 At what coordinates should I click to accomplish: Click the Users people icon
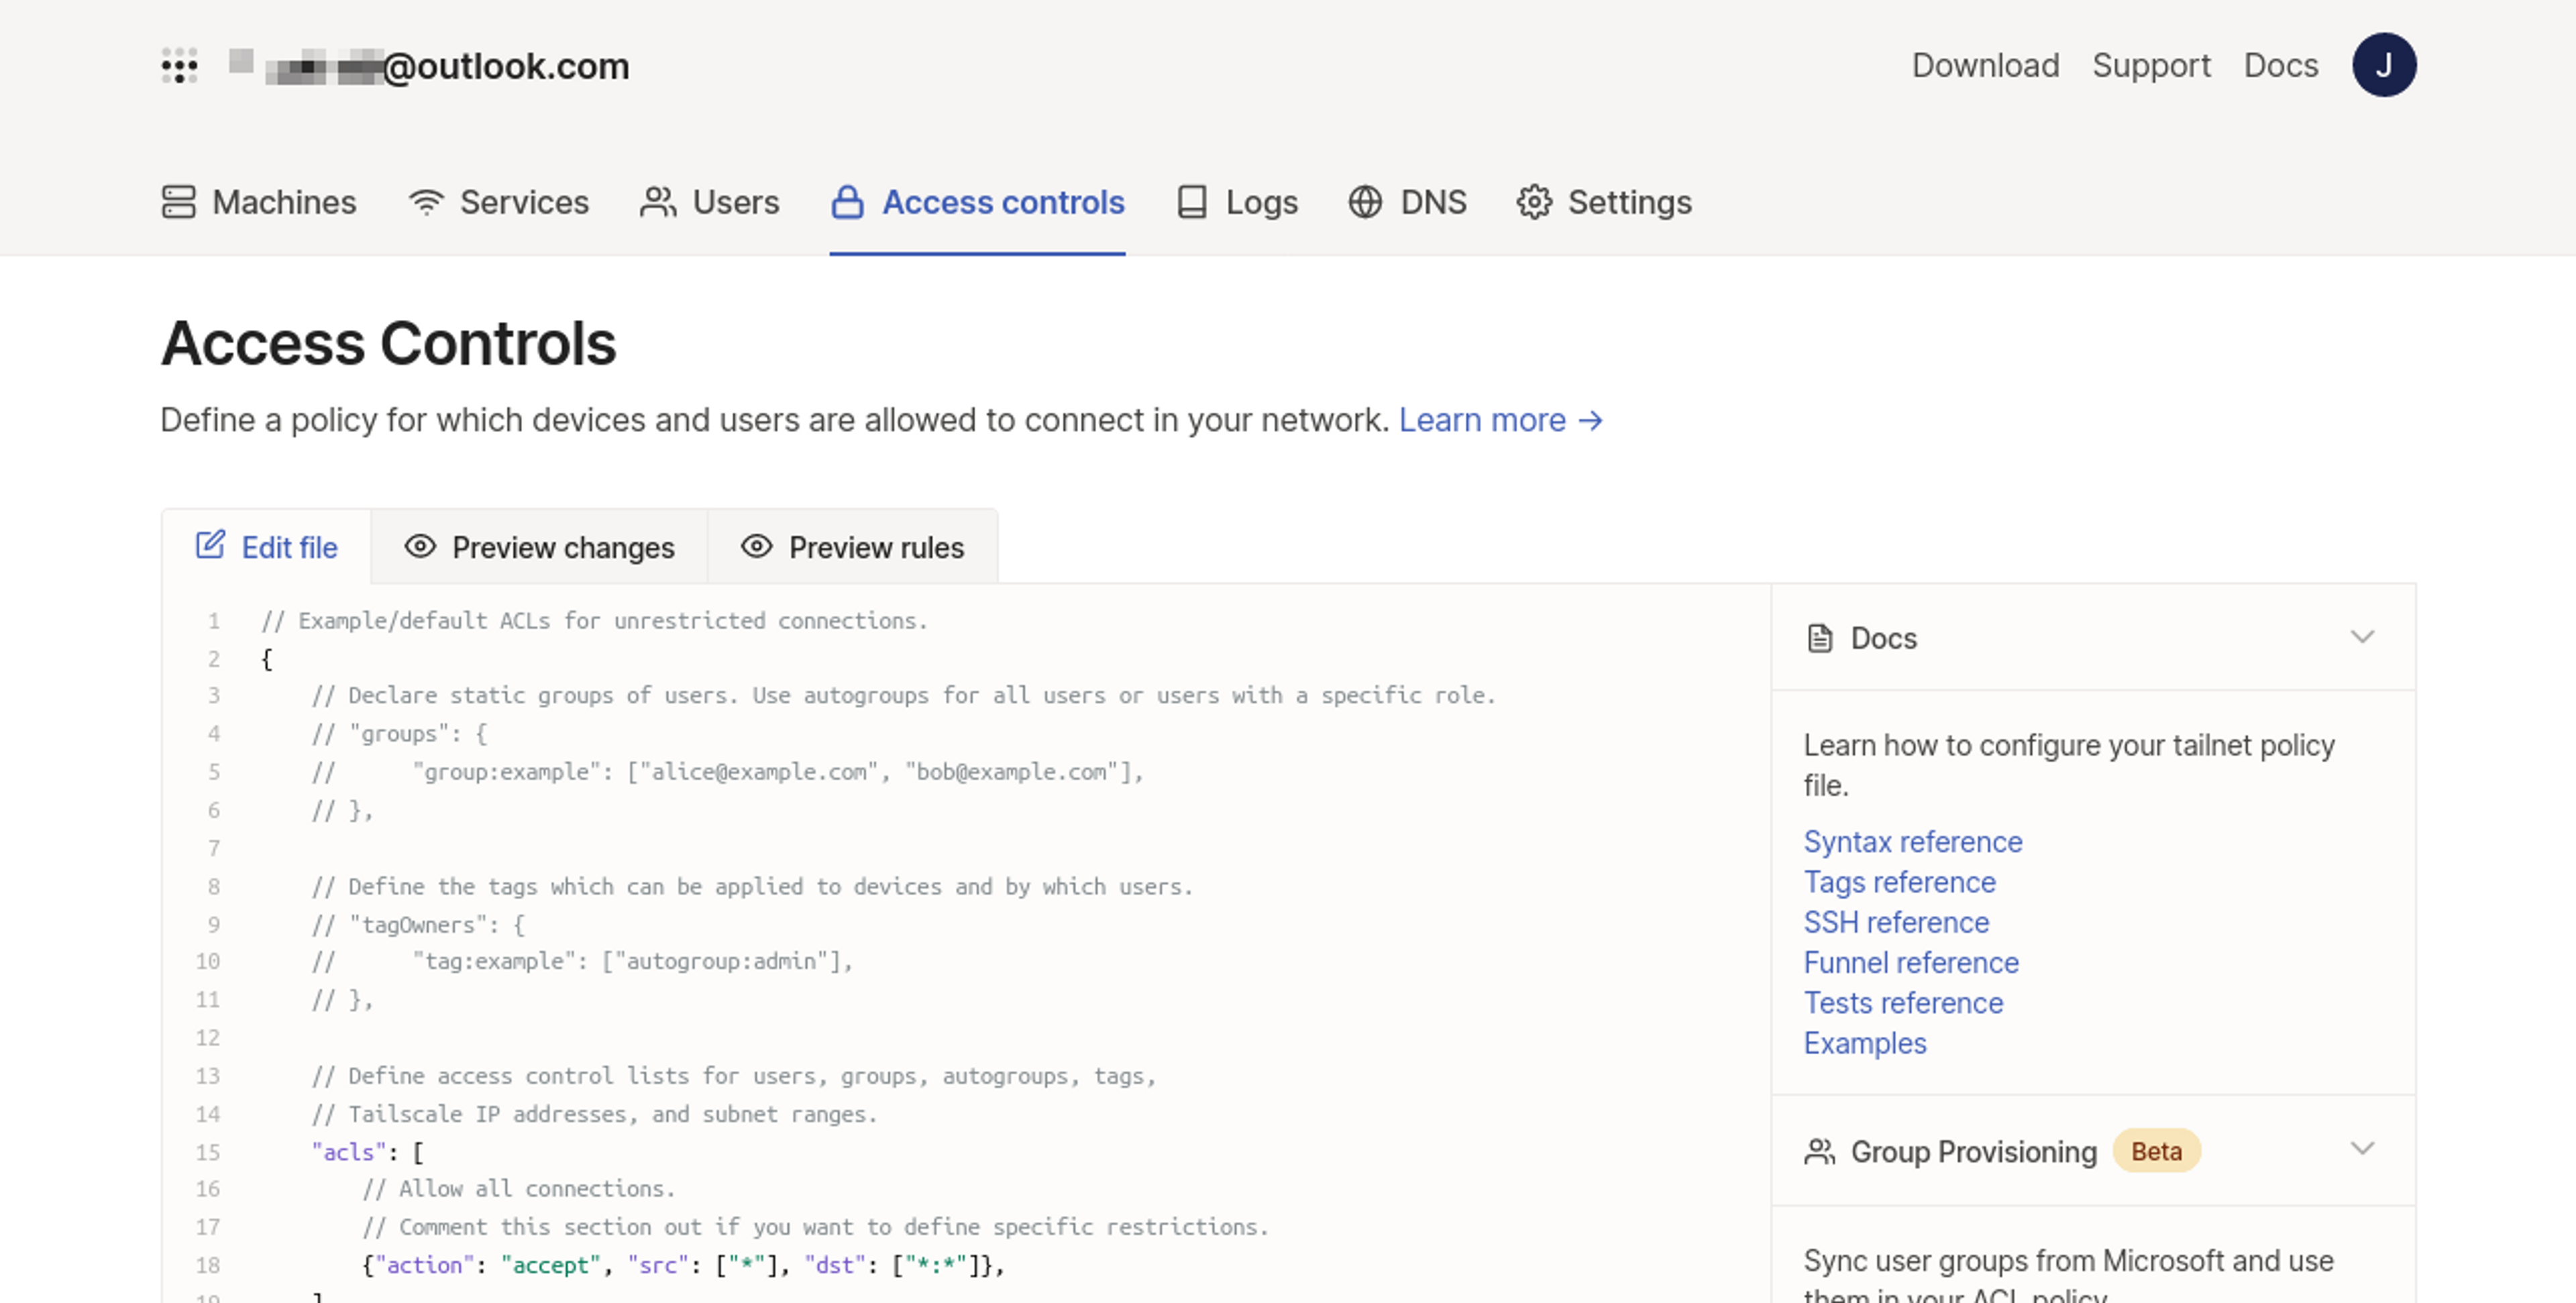pyautogui.click(x=657, y=202)
